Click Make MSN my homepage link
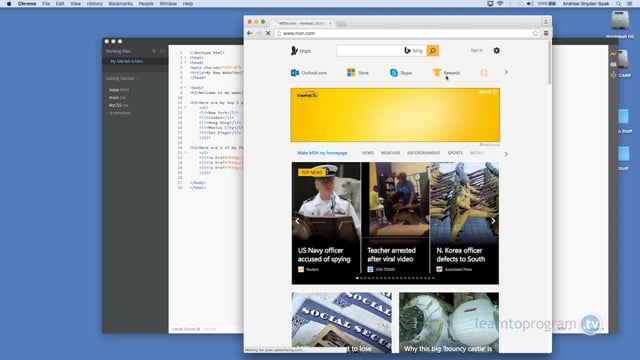The image size is (640, 360). pyautogui.click(x=322, y=153)
